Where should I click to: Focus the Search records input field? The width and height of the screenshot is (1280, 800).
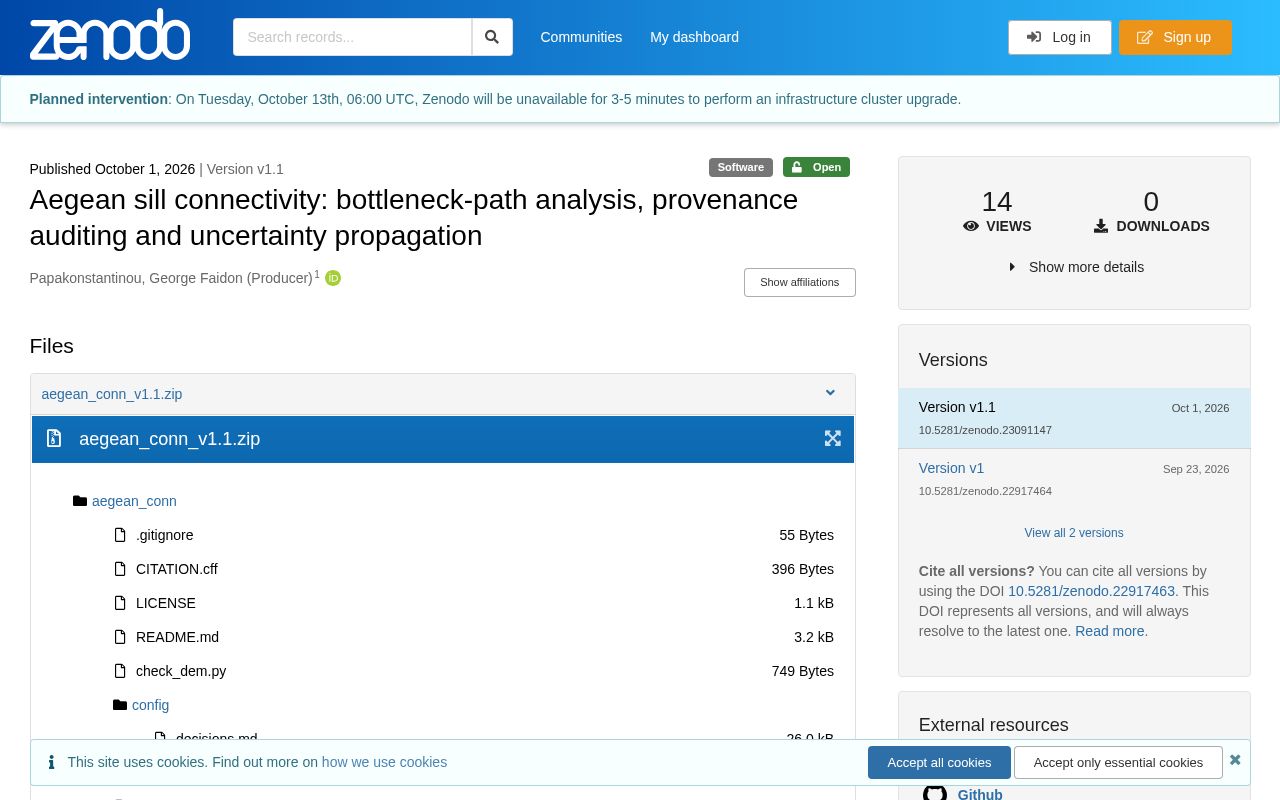352,37
